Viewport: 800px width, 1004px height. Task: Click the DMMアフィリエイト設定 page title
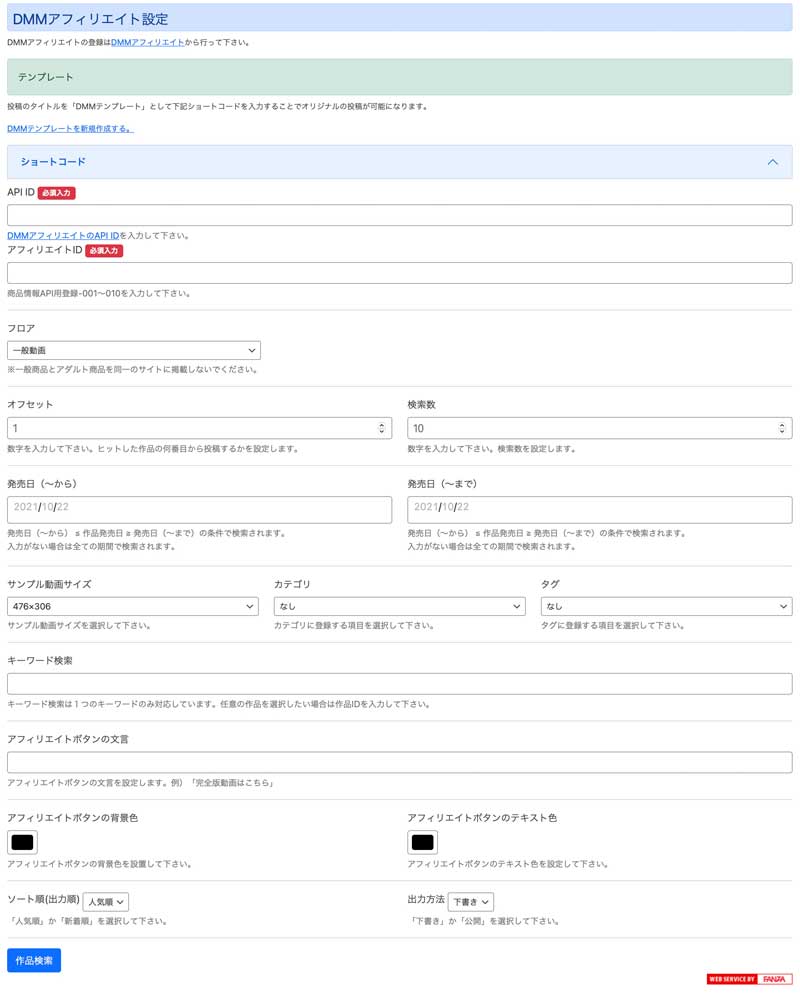click(x=90, y=19)
